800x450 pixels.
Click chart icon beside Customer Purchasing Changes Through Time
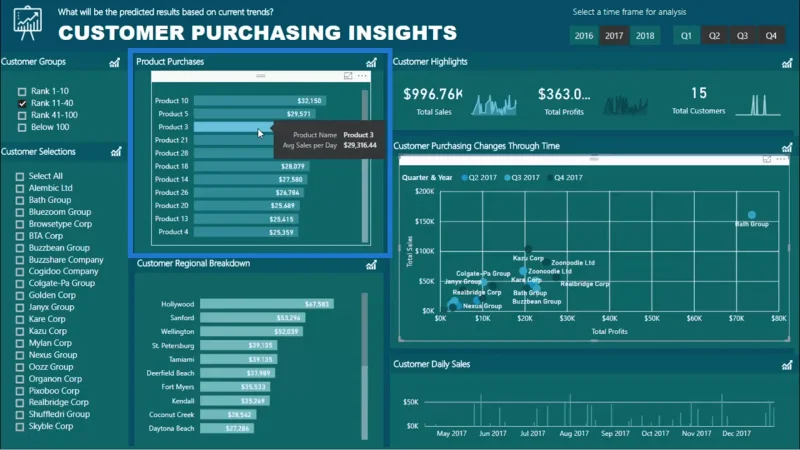pyautogui.click(x=787, y=147)
